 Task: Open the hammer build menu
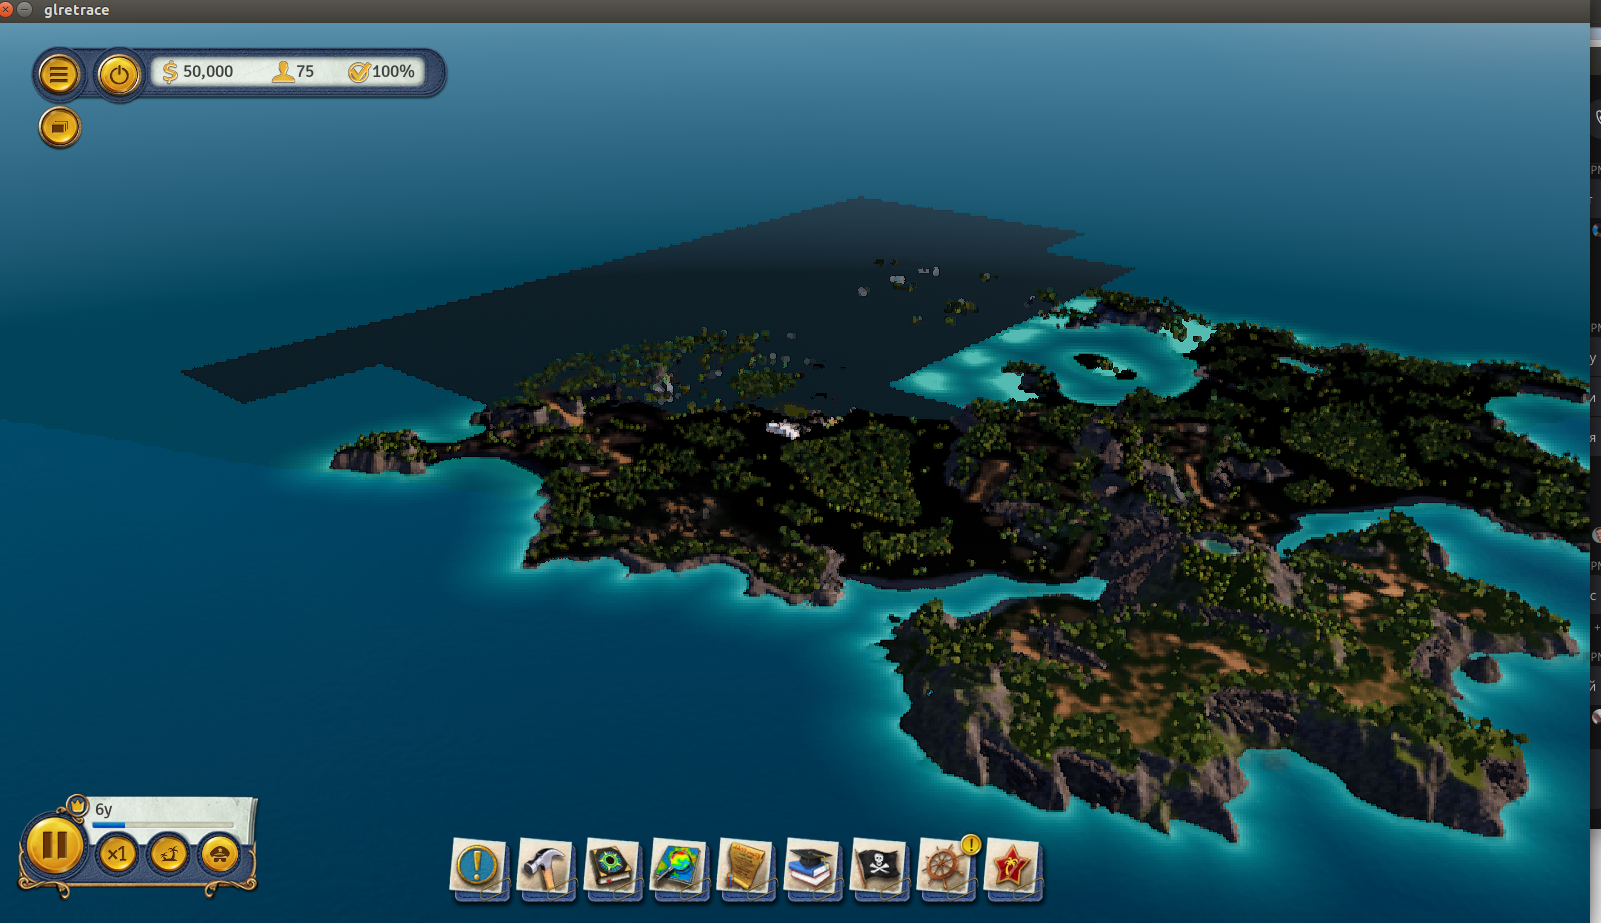544,866
